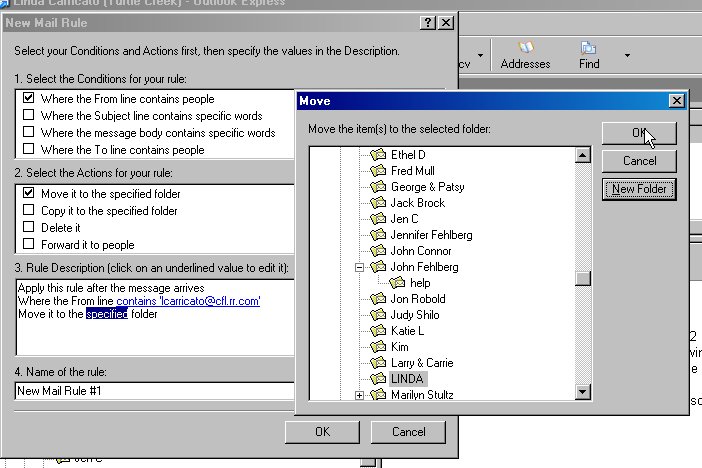Click the John Connor folder icon
The width and height of the screenshot is (702, 468).
[x=378, y=251]
